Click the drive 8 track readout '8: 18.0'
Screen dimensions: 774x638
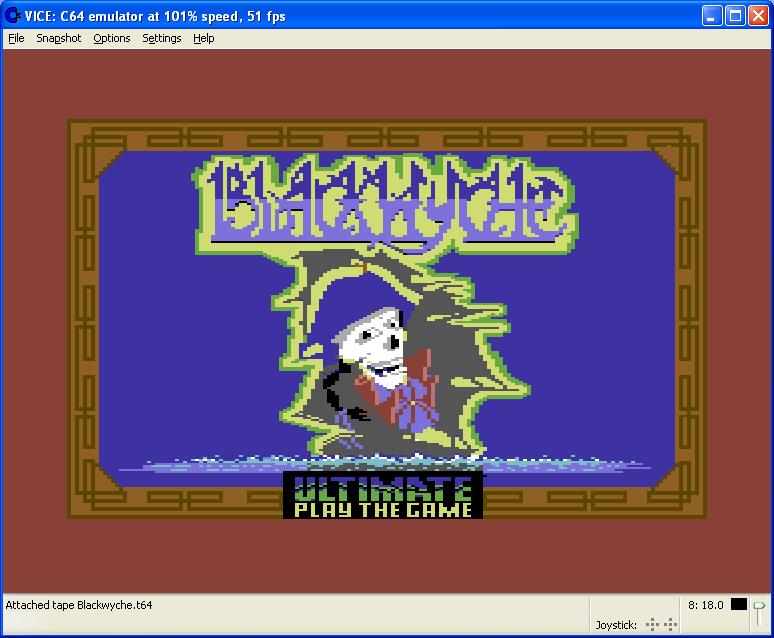705,605
